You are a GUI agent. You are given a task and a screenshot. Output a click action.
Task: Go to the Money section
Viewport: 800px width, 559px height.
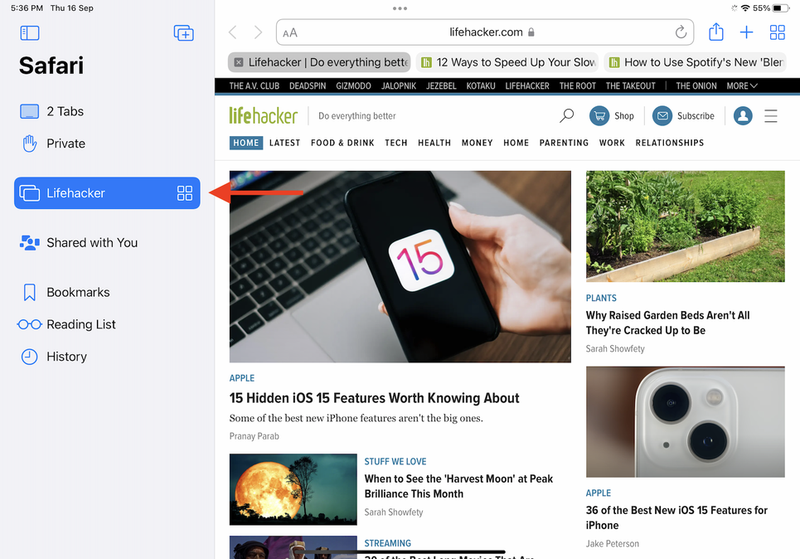click(x=477, y=143)
